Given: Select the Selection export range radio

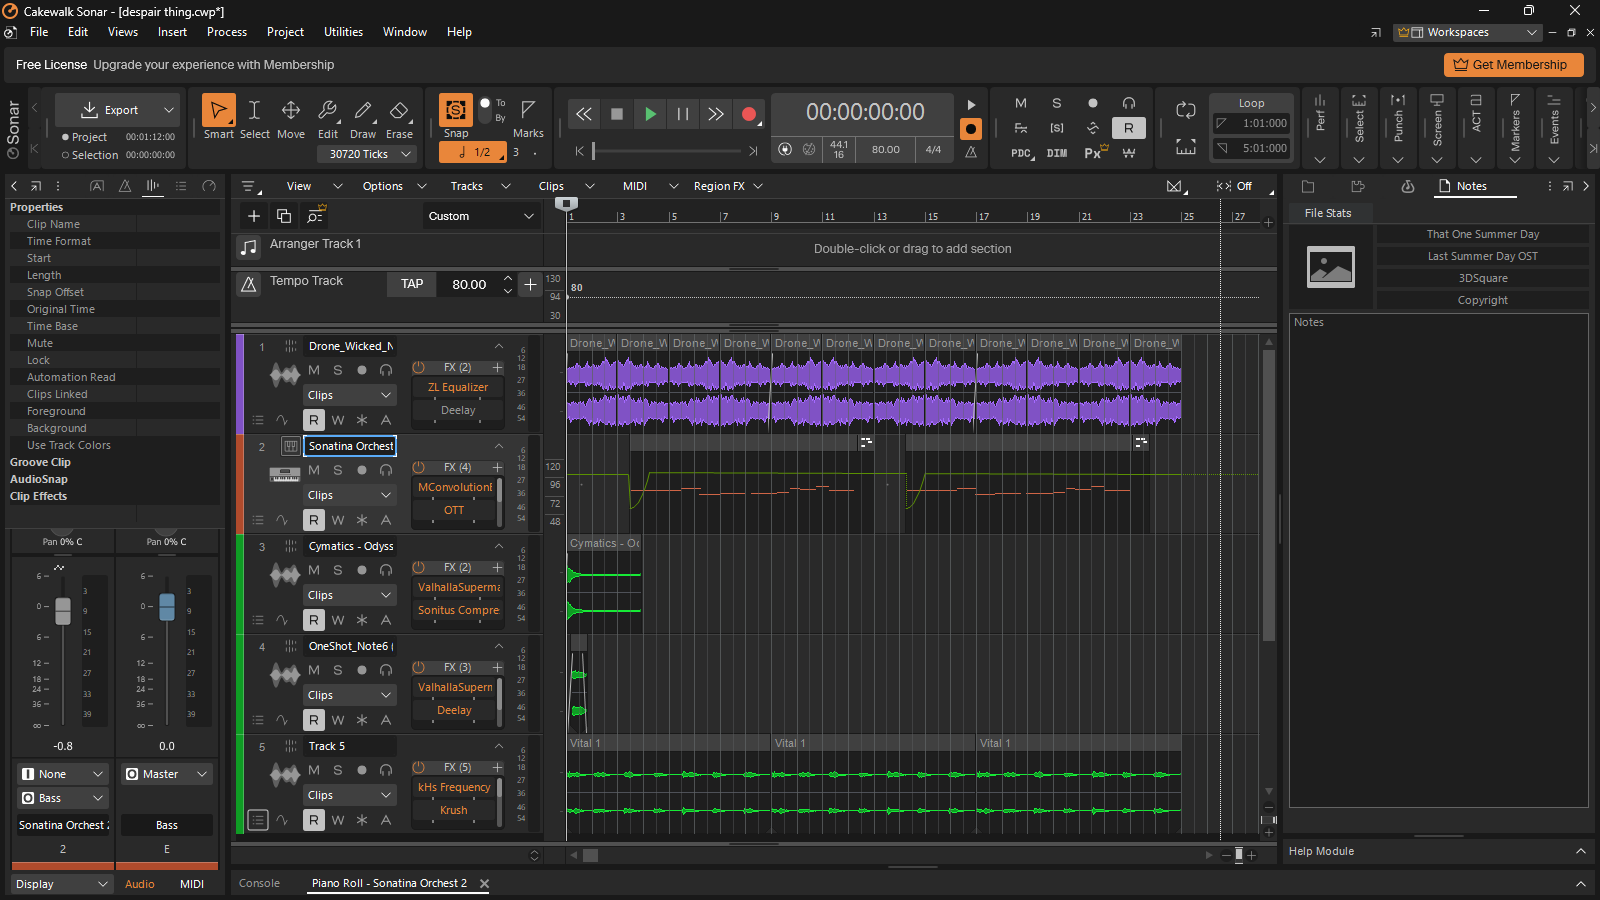Looking at the screenshot, I should tap(66, 155).
